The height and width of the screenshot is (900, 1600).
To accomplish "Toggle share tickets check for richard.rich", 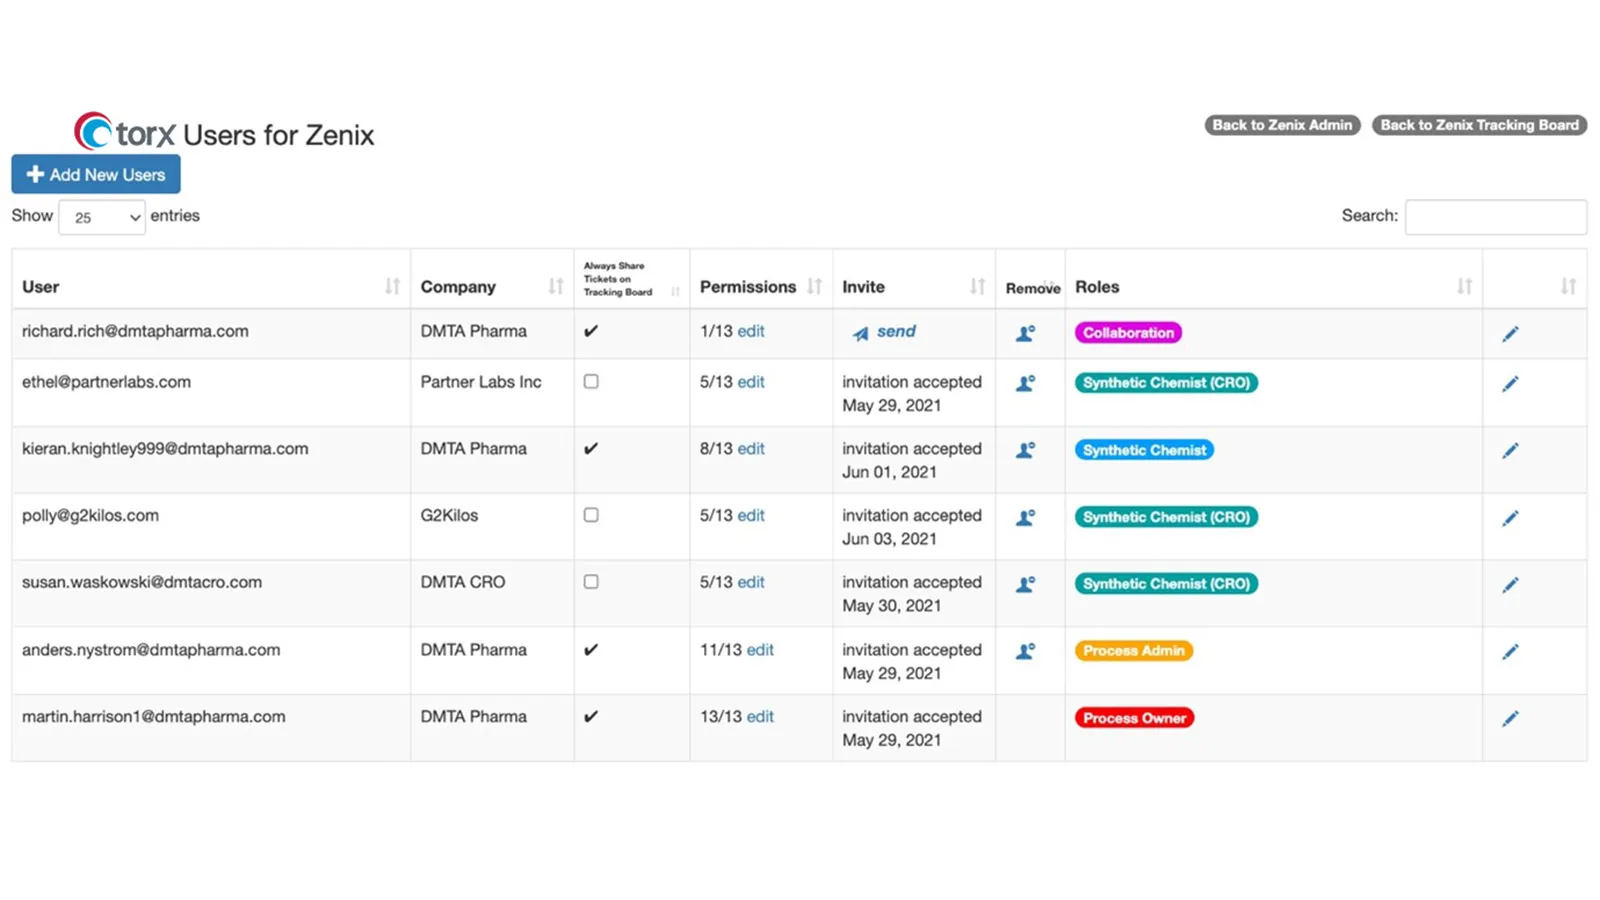I will click(x=591, y=331).
